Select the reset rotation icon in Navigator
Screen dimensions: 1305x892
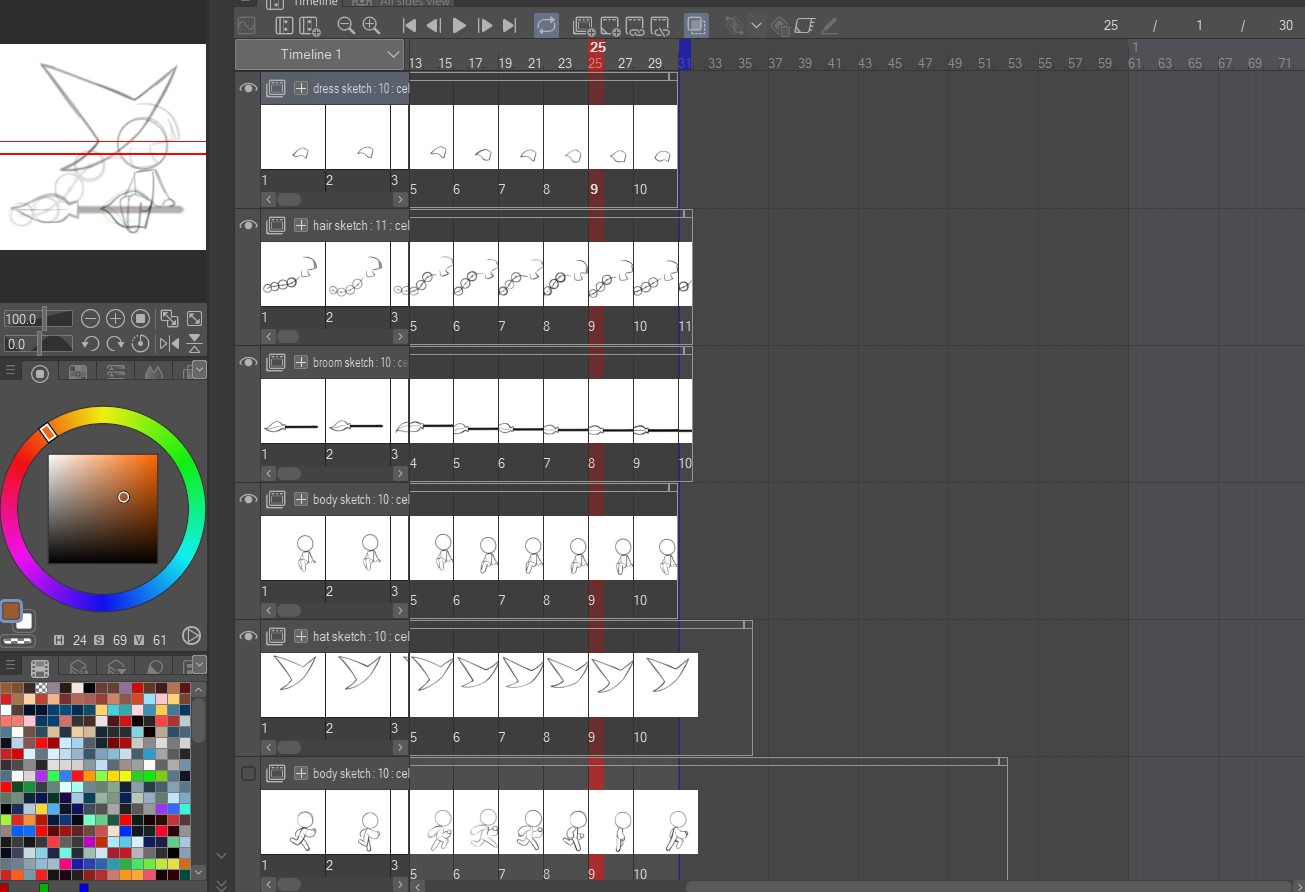[139, 344]
